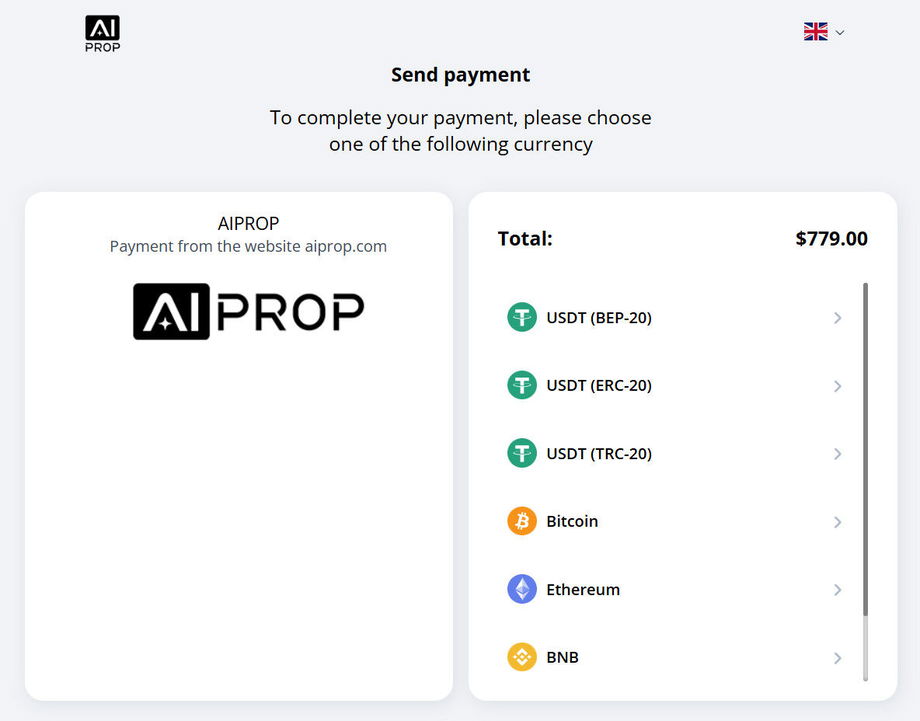920x721 pixels.
Task: Click the AI PROP logo in header
Action: coord(102,33)
